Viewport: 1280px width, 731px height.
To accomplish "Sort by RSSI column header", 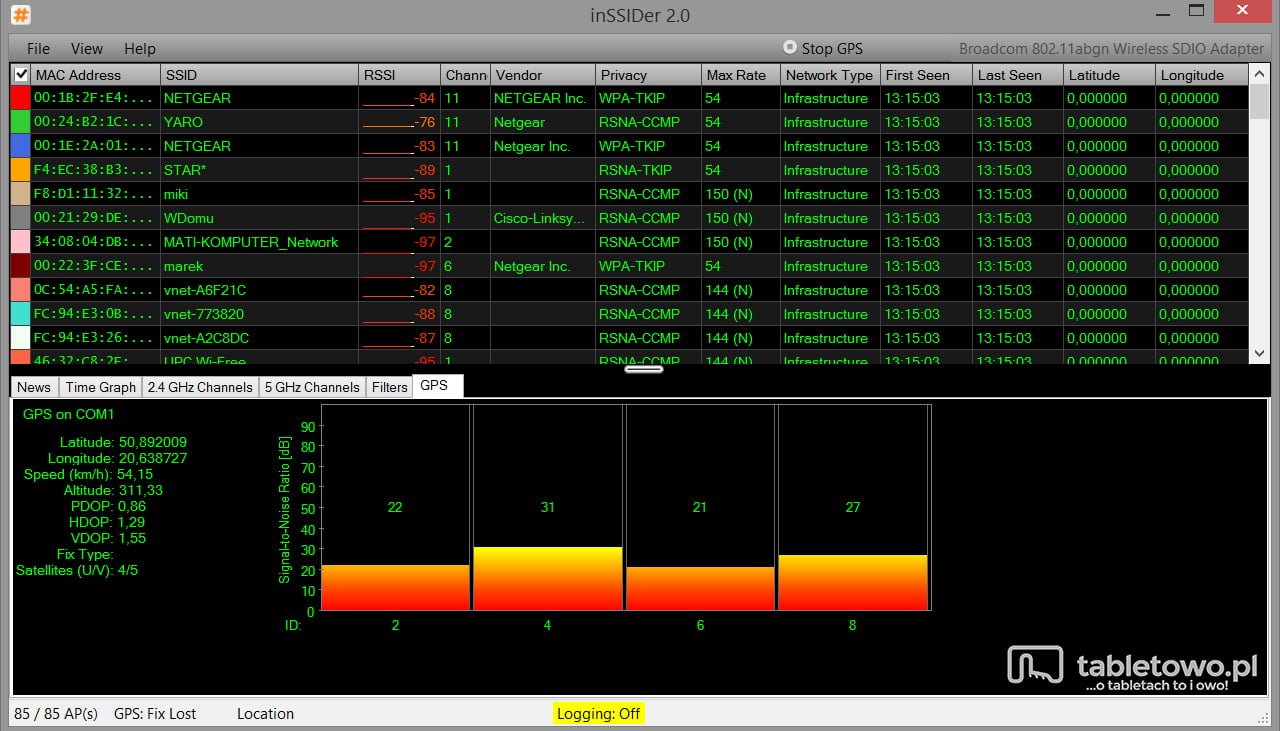I will (400, 75).
